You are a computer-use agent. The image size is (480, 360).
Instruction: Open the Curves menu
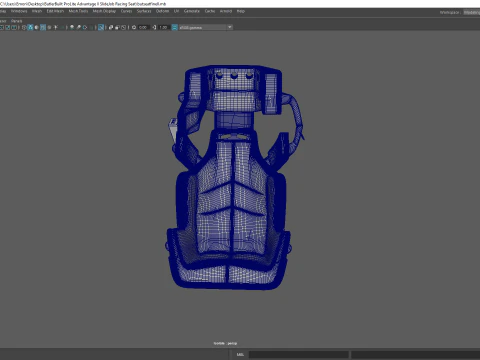126,11
